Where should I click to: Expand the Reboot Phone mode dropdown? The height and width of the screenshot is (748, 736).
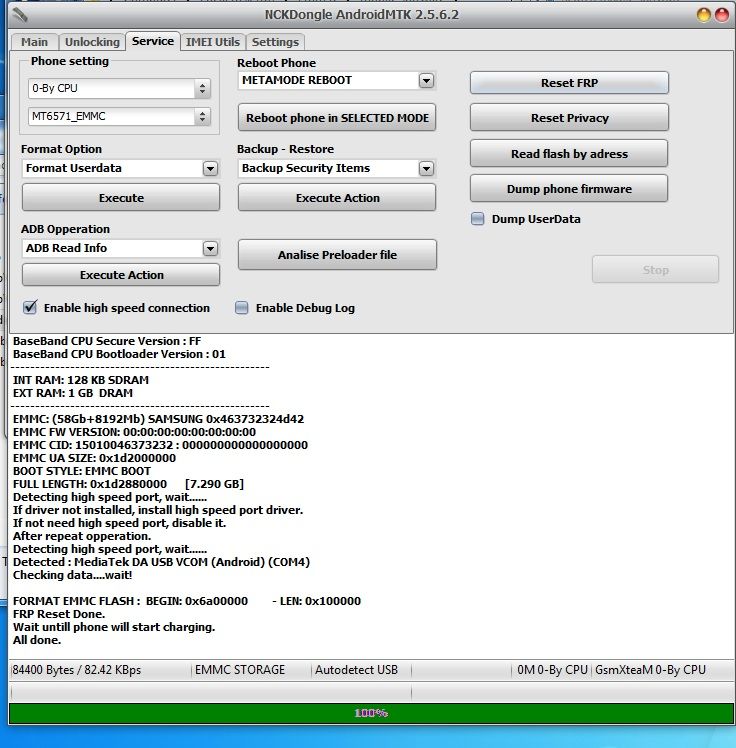click(426, 80)
